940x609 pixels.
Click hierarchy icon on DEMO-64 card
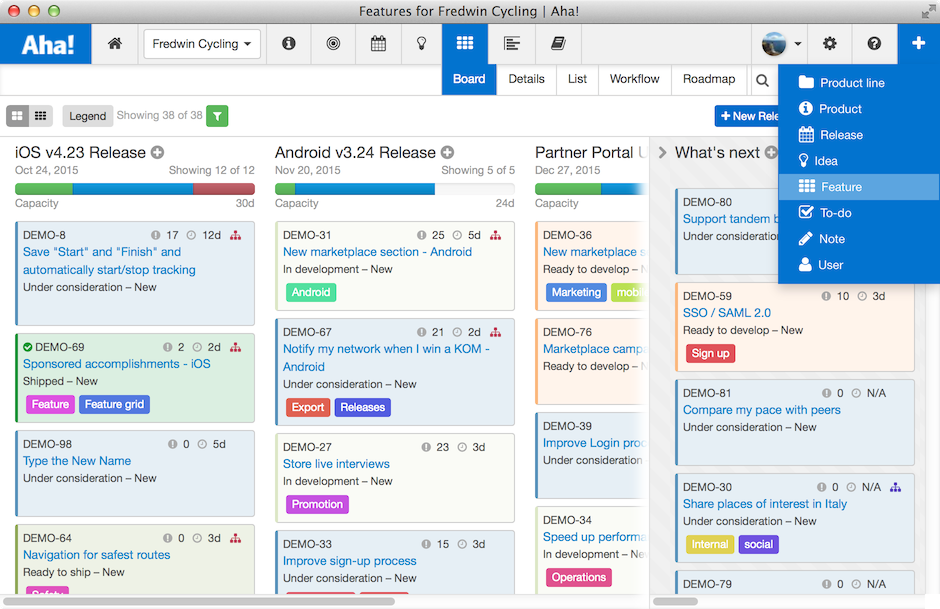pyautogui.click(x=236, y=538)
